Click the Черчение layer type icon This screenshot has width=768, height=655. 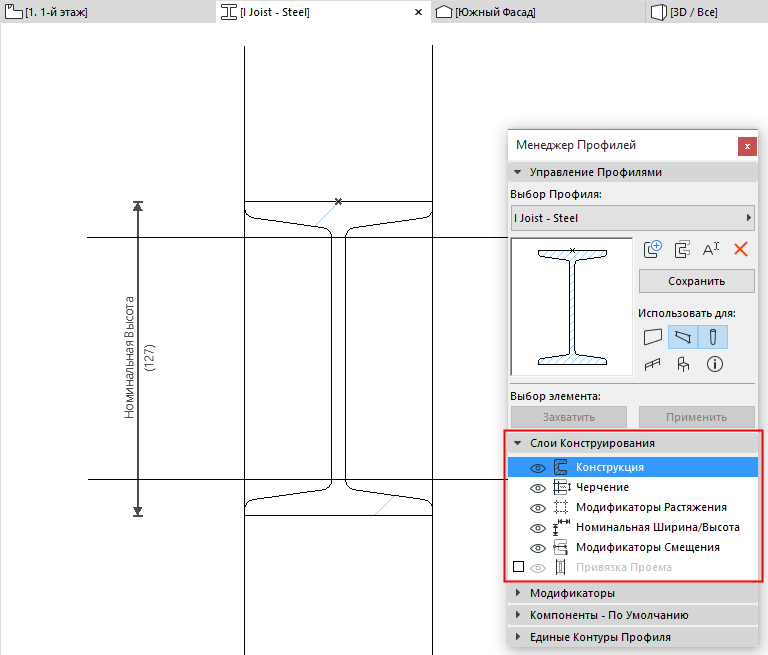561,487
